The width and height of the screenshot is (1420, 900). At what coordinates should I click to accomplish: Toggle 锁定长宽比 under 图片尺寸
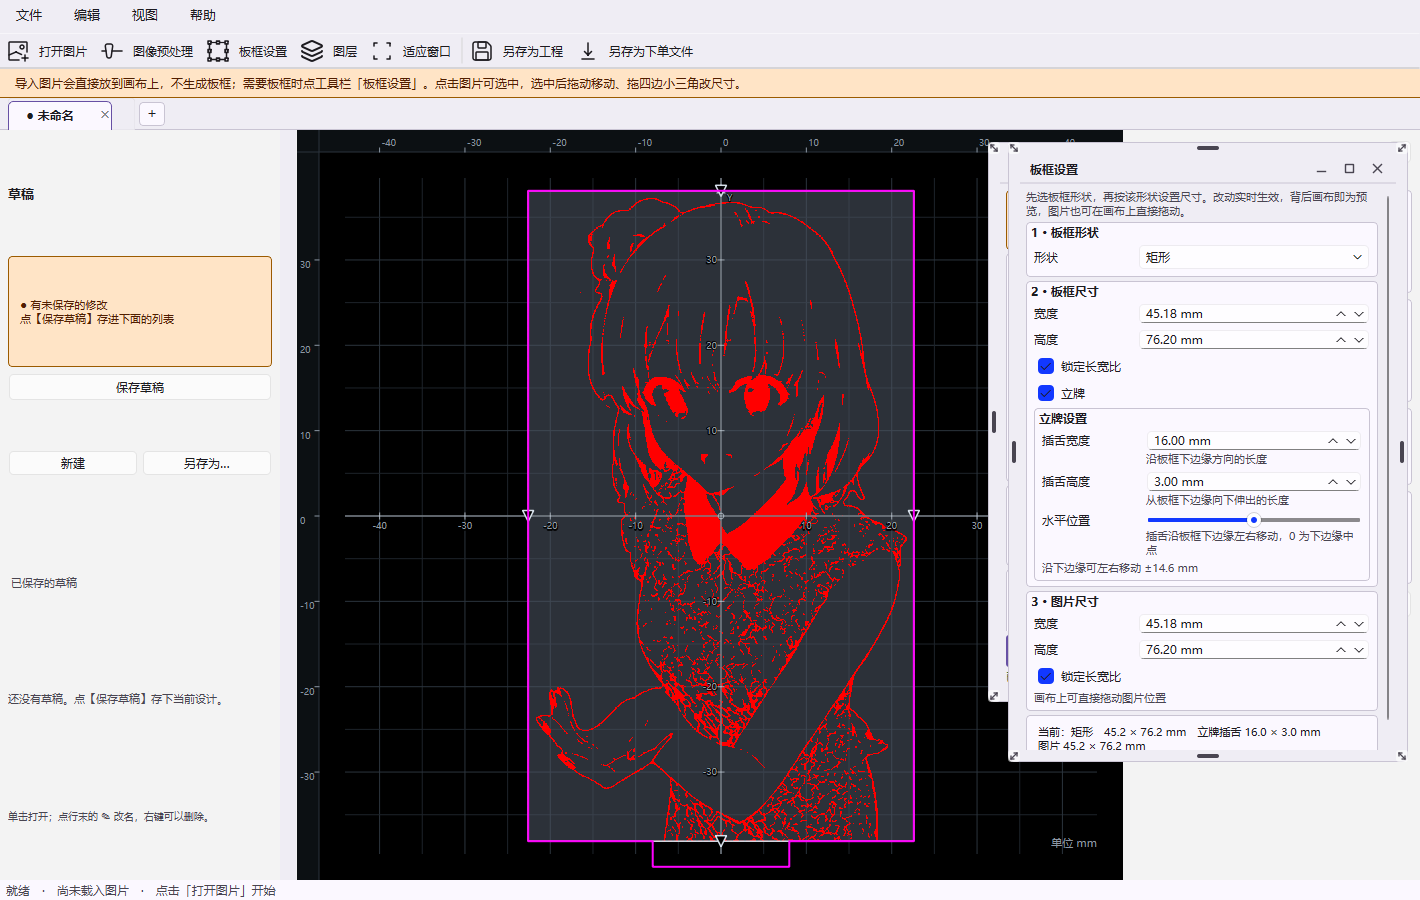click(x=1046, y=677)
